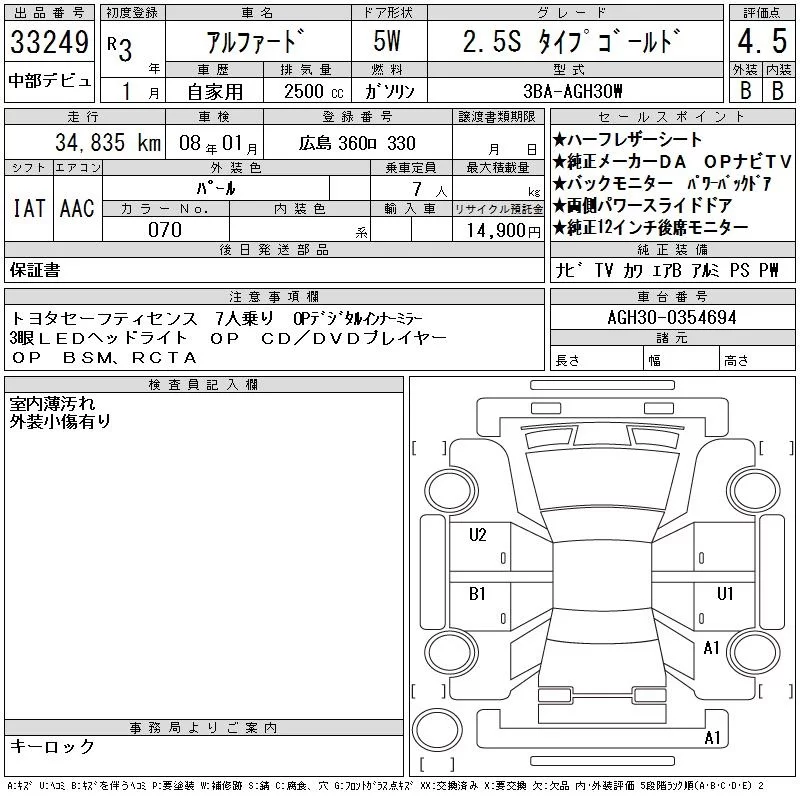800x800 pixels.
Task: Click the first registration year R3
Action: tap(120, 48)
